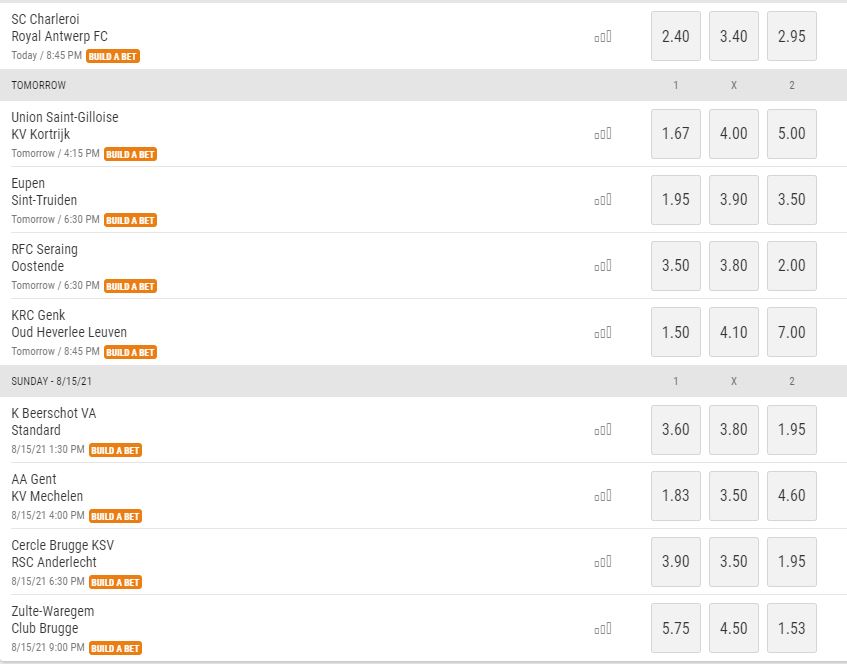View stats icon for Zulte-Waregem vs Club Brugge

[x=603, y=629]
